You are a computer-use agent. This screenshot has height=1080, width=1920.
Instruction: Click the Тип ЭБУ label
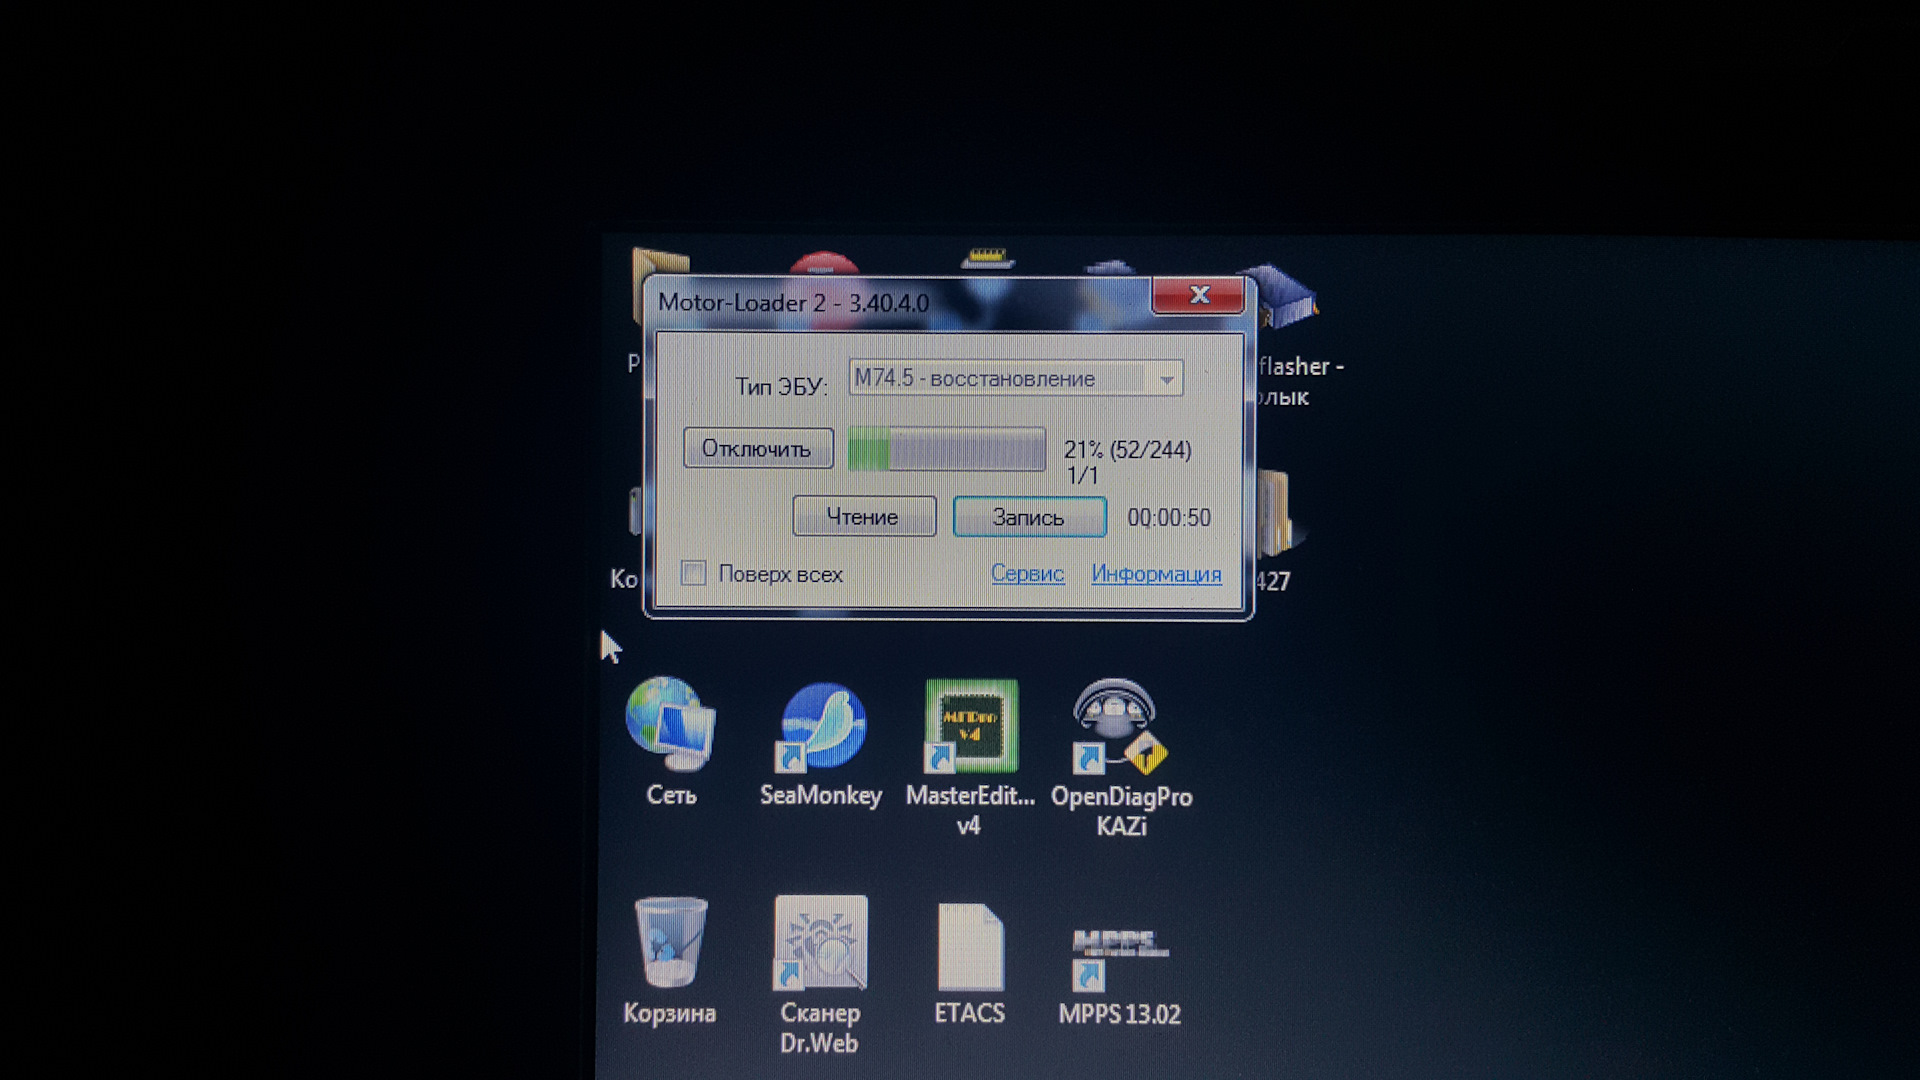[x=781, y=386]
